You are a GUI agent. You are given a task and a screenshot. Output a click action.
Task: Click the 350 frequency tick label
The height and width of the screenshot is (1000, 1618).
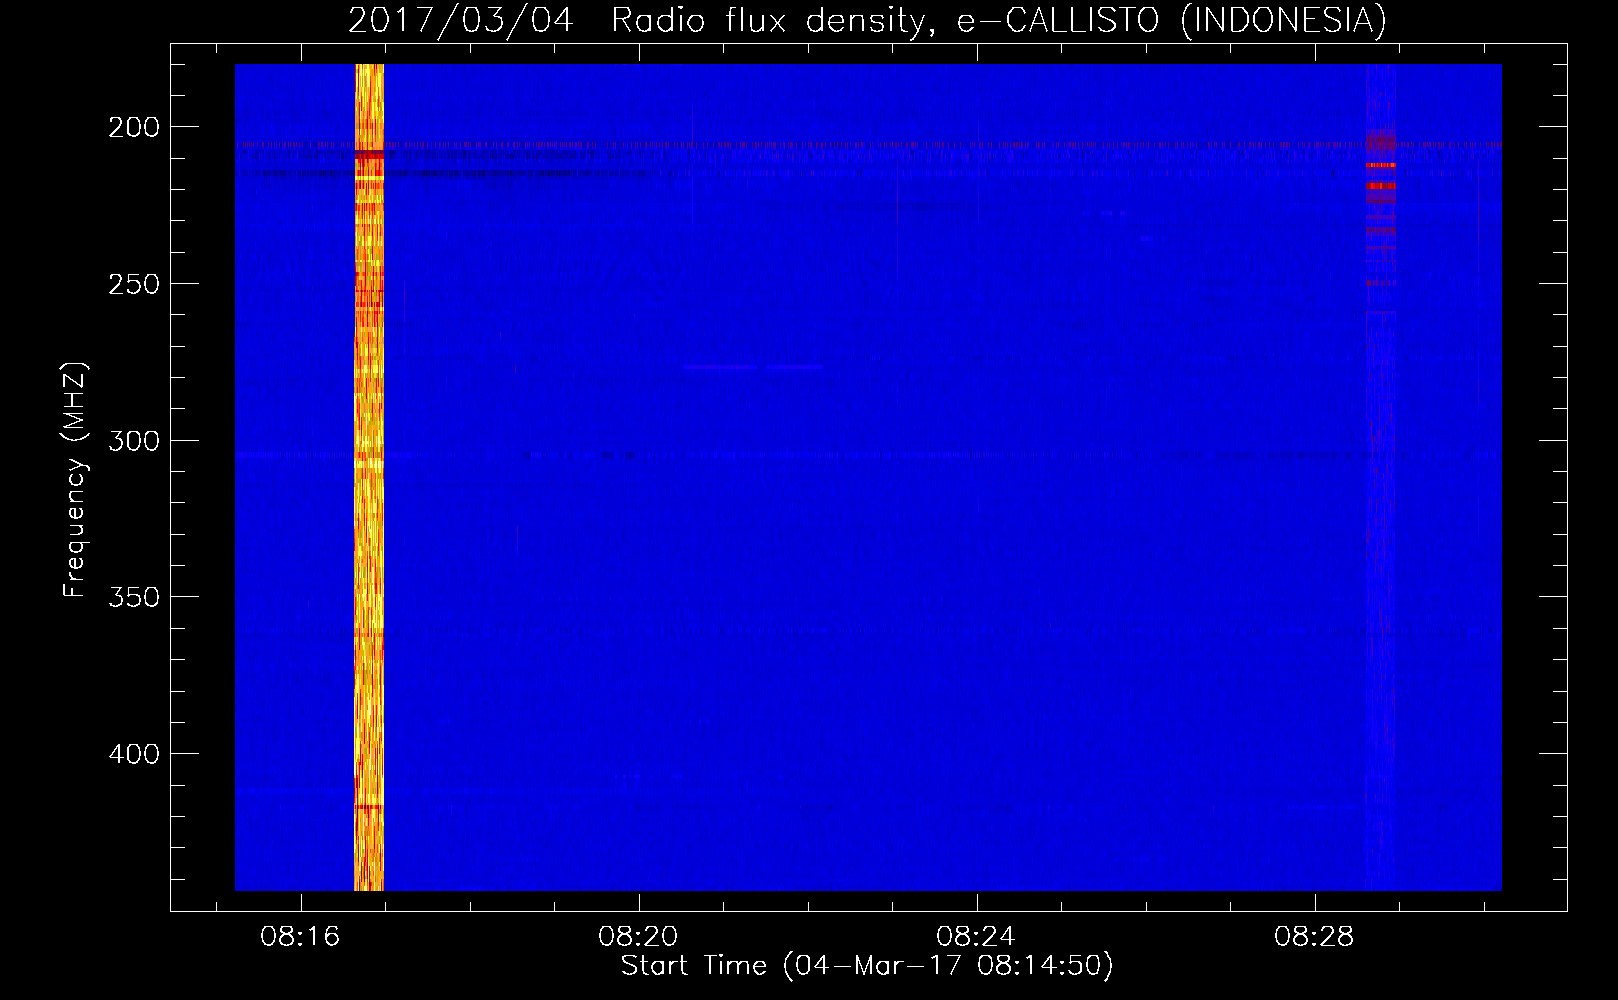coord(134,597)
